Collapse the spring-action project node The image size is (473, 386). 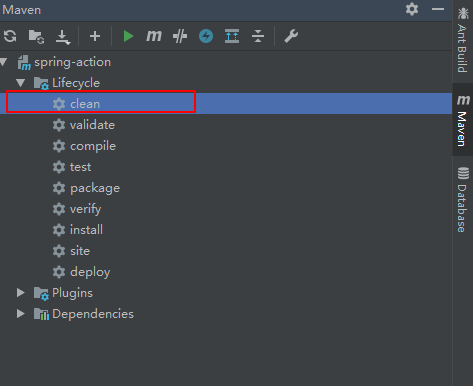click(4, 62)
